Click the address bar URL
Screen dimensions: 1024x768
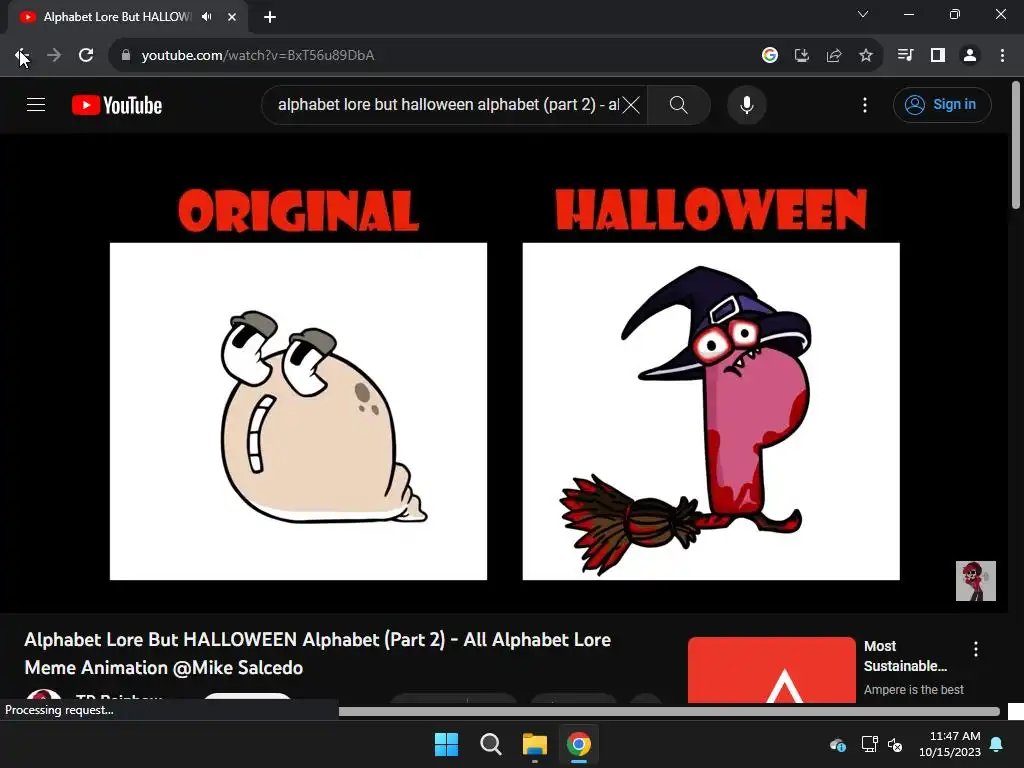tap(258, 56)
